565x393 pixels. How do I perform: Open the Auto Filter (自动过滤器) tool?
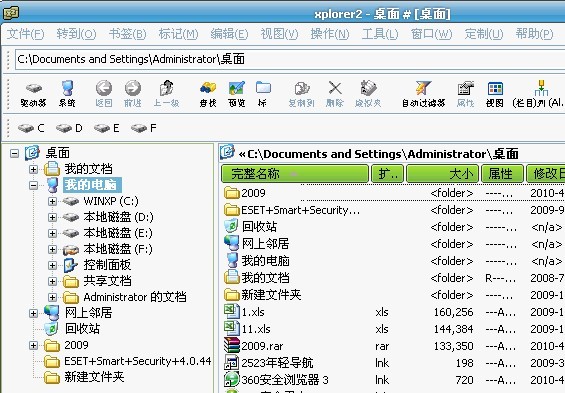point(423,94)
